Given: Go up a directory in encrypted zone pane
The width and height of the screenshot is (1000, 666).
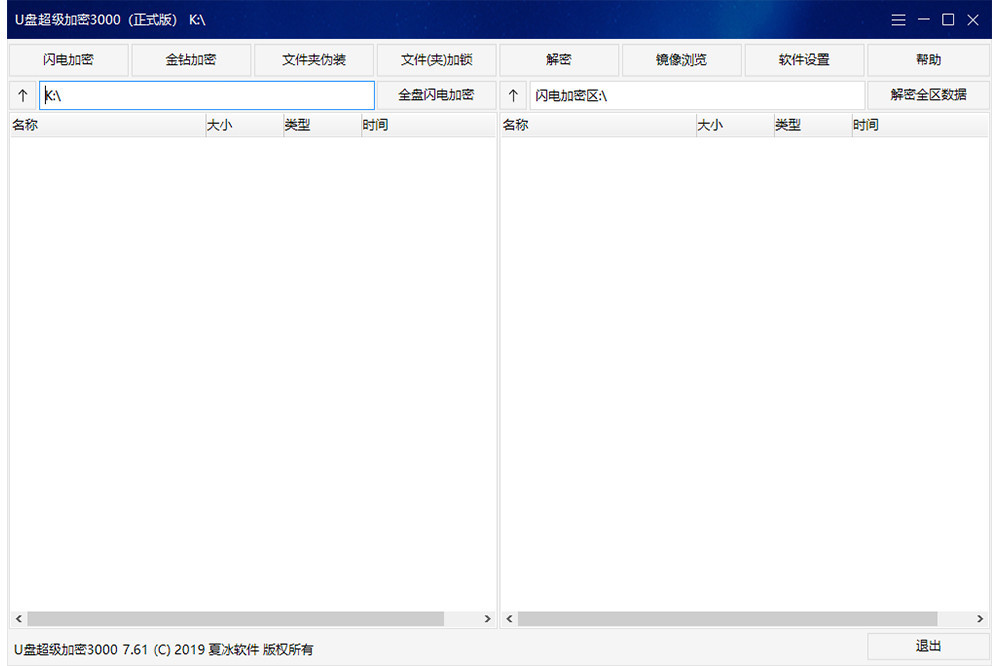Looking at the screenshot, I should tap(513, 96).
